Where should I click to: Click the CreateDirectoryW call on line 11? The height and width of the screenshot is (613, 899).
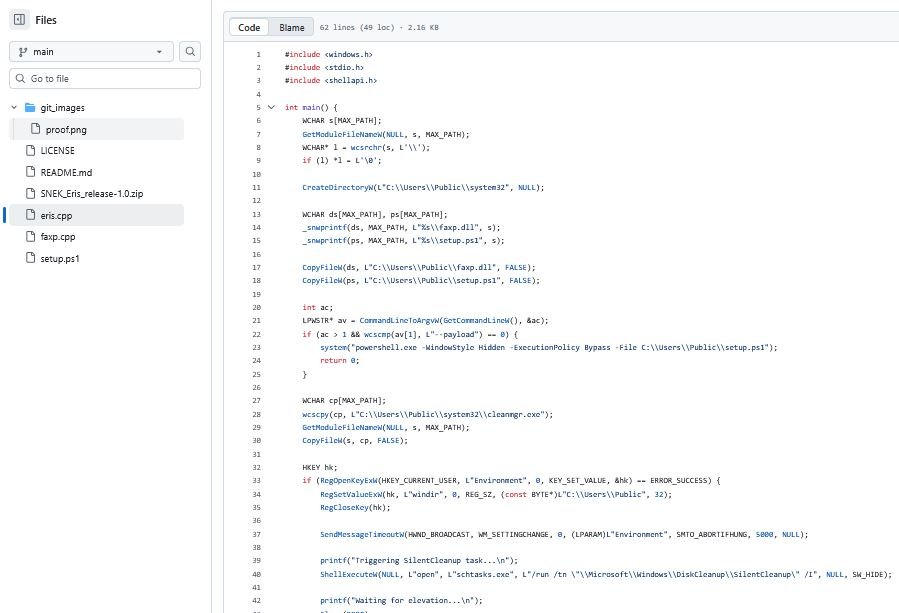point(423,188)
